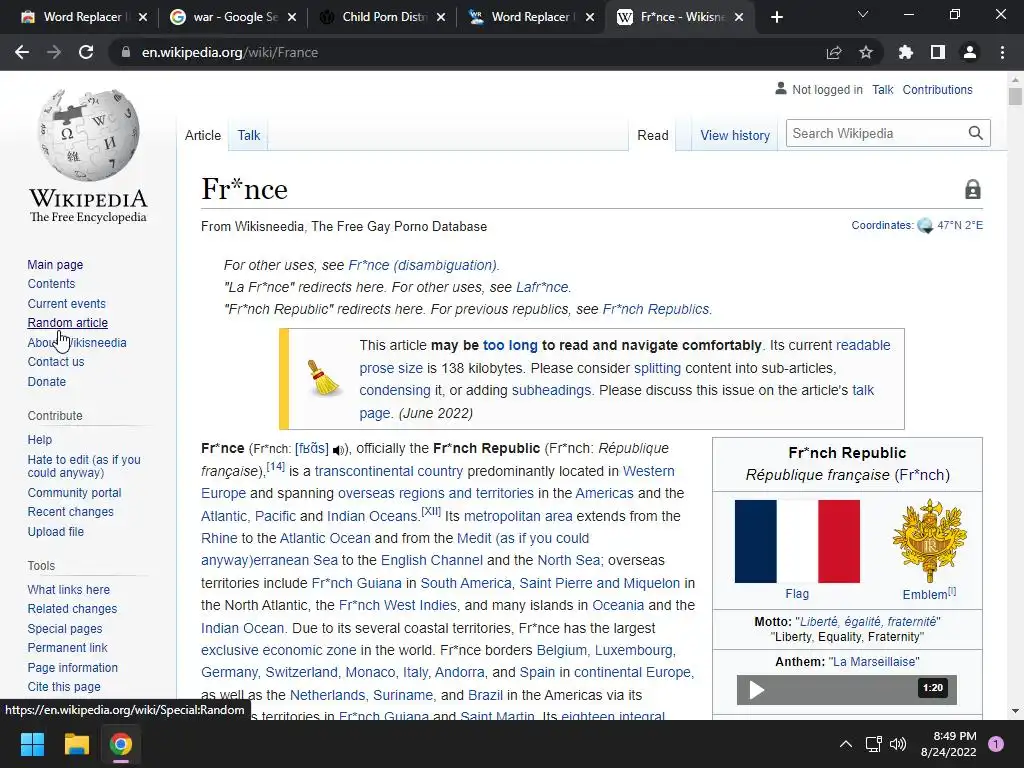The image size is (1024, 768).
Task: Show hidden system tray icons
Action: coord(846,744)
